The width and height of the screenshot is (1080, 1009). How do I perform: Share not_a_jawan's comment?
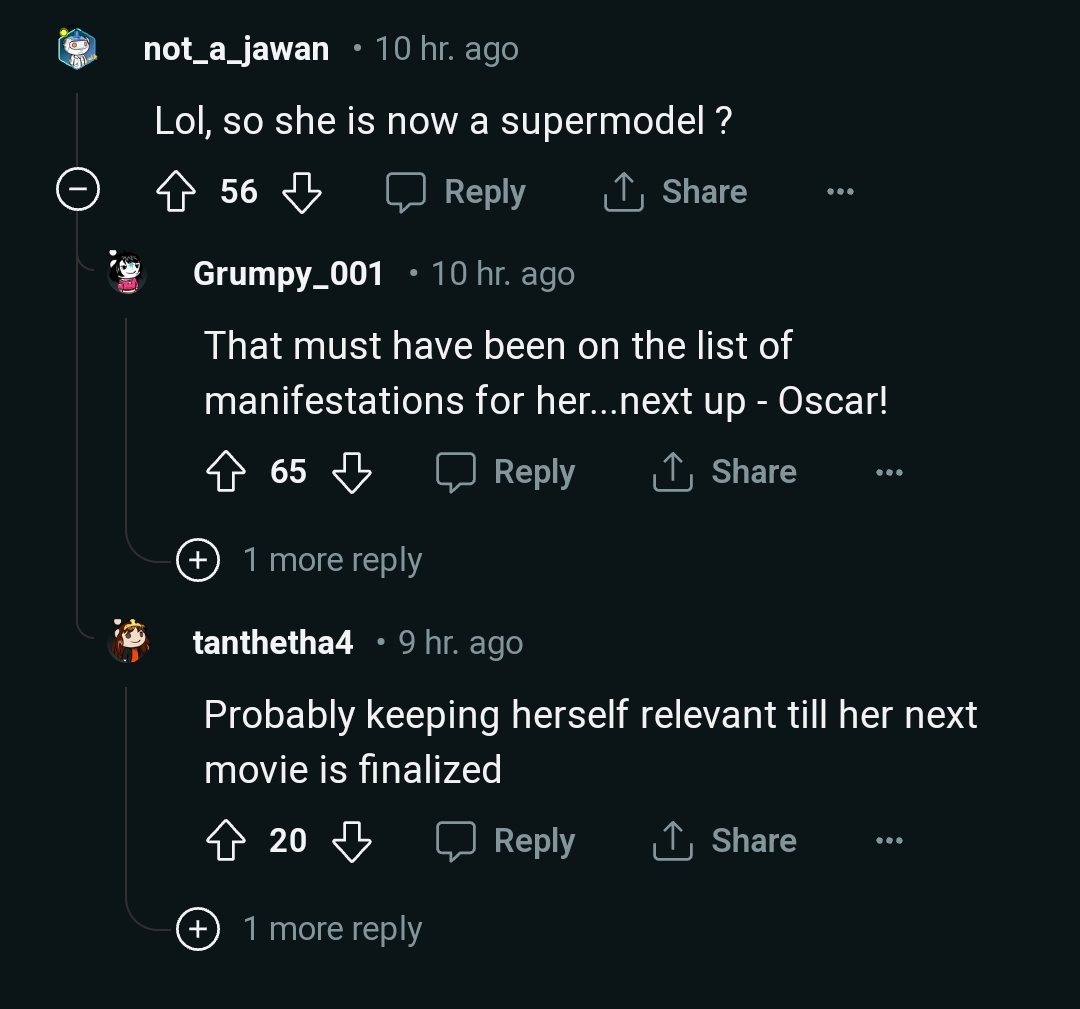(675, 192)
